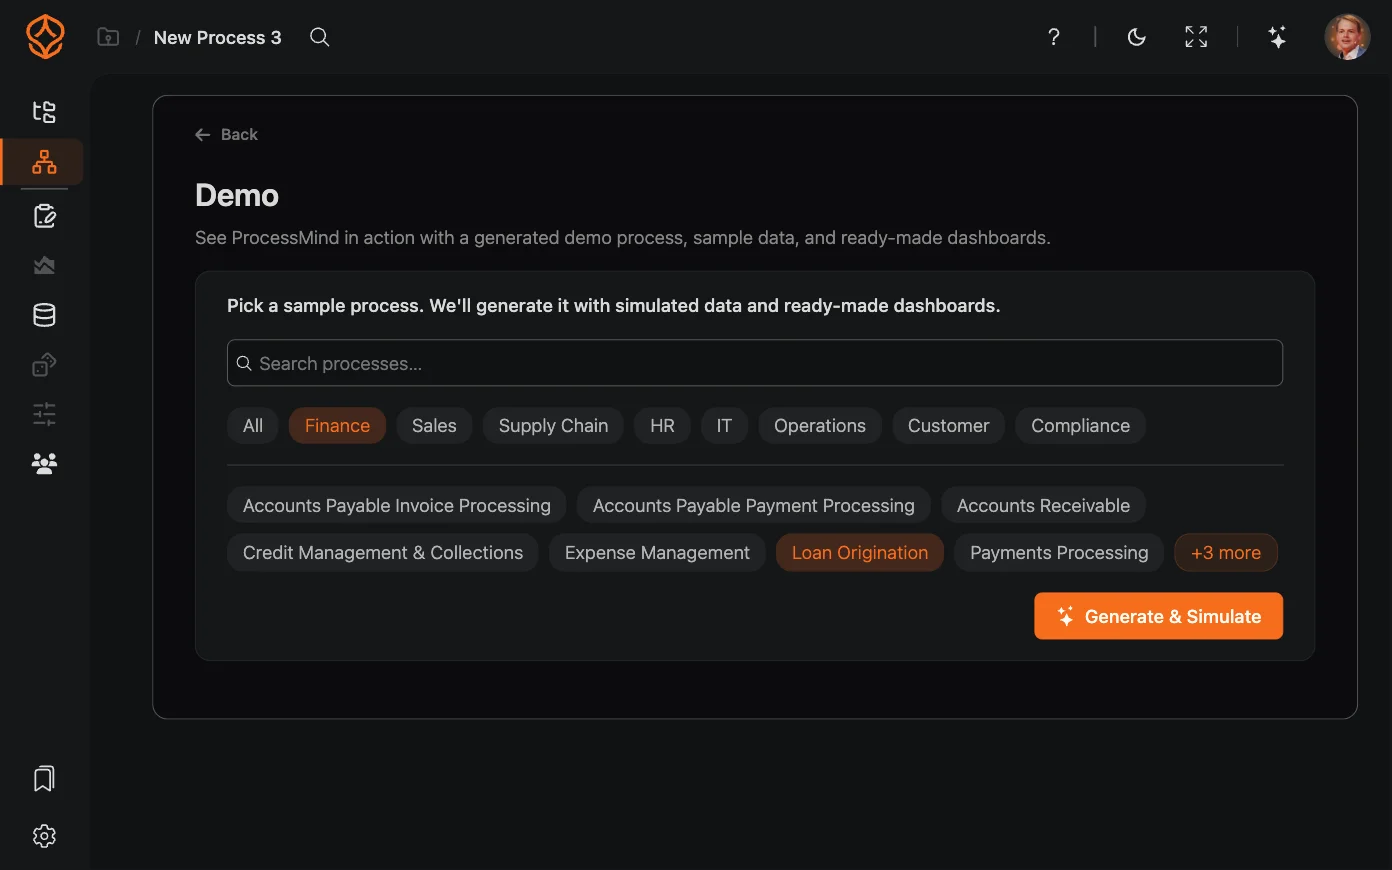Select the Customer category filter
This screenshot has height=870, width=1392.
(948, 426)
